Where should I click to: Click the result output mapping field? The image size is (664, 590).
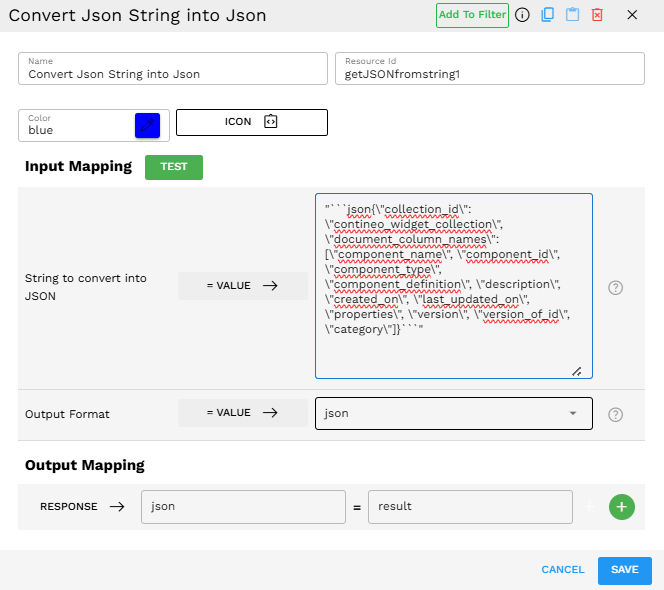click(x=470, y=507)
